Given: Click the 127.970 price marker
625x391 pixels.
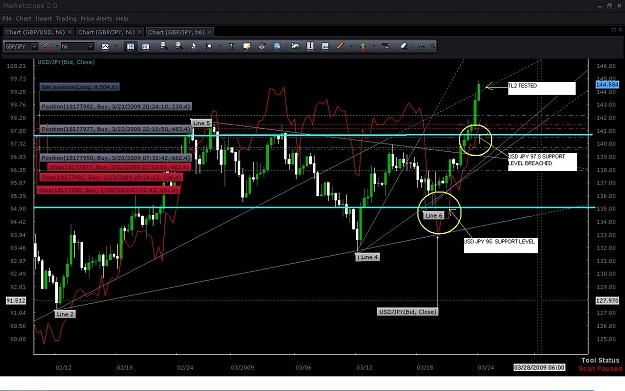Looking at the screenshot, I should (x=607, y=301).
